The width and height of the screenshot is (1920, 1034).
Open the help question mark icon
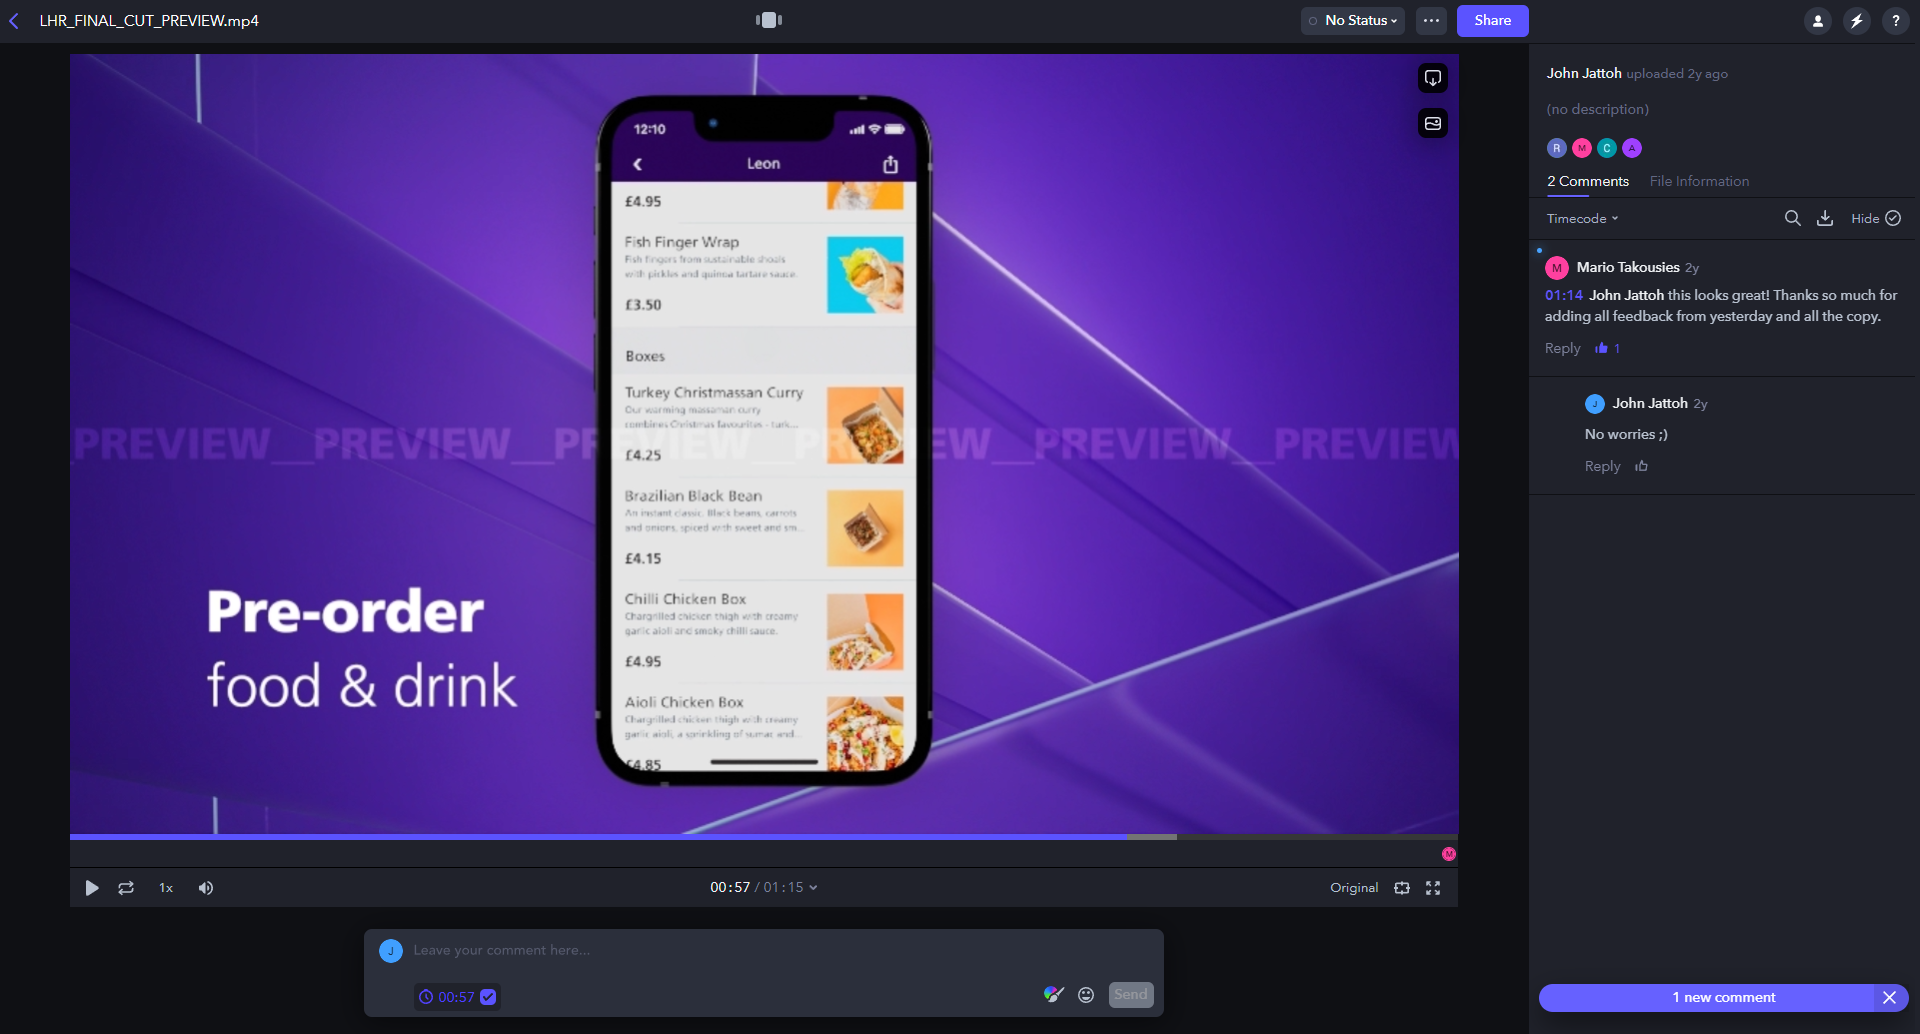[x=1895, y=21]
